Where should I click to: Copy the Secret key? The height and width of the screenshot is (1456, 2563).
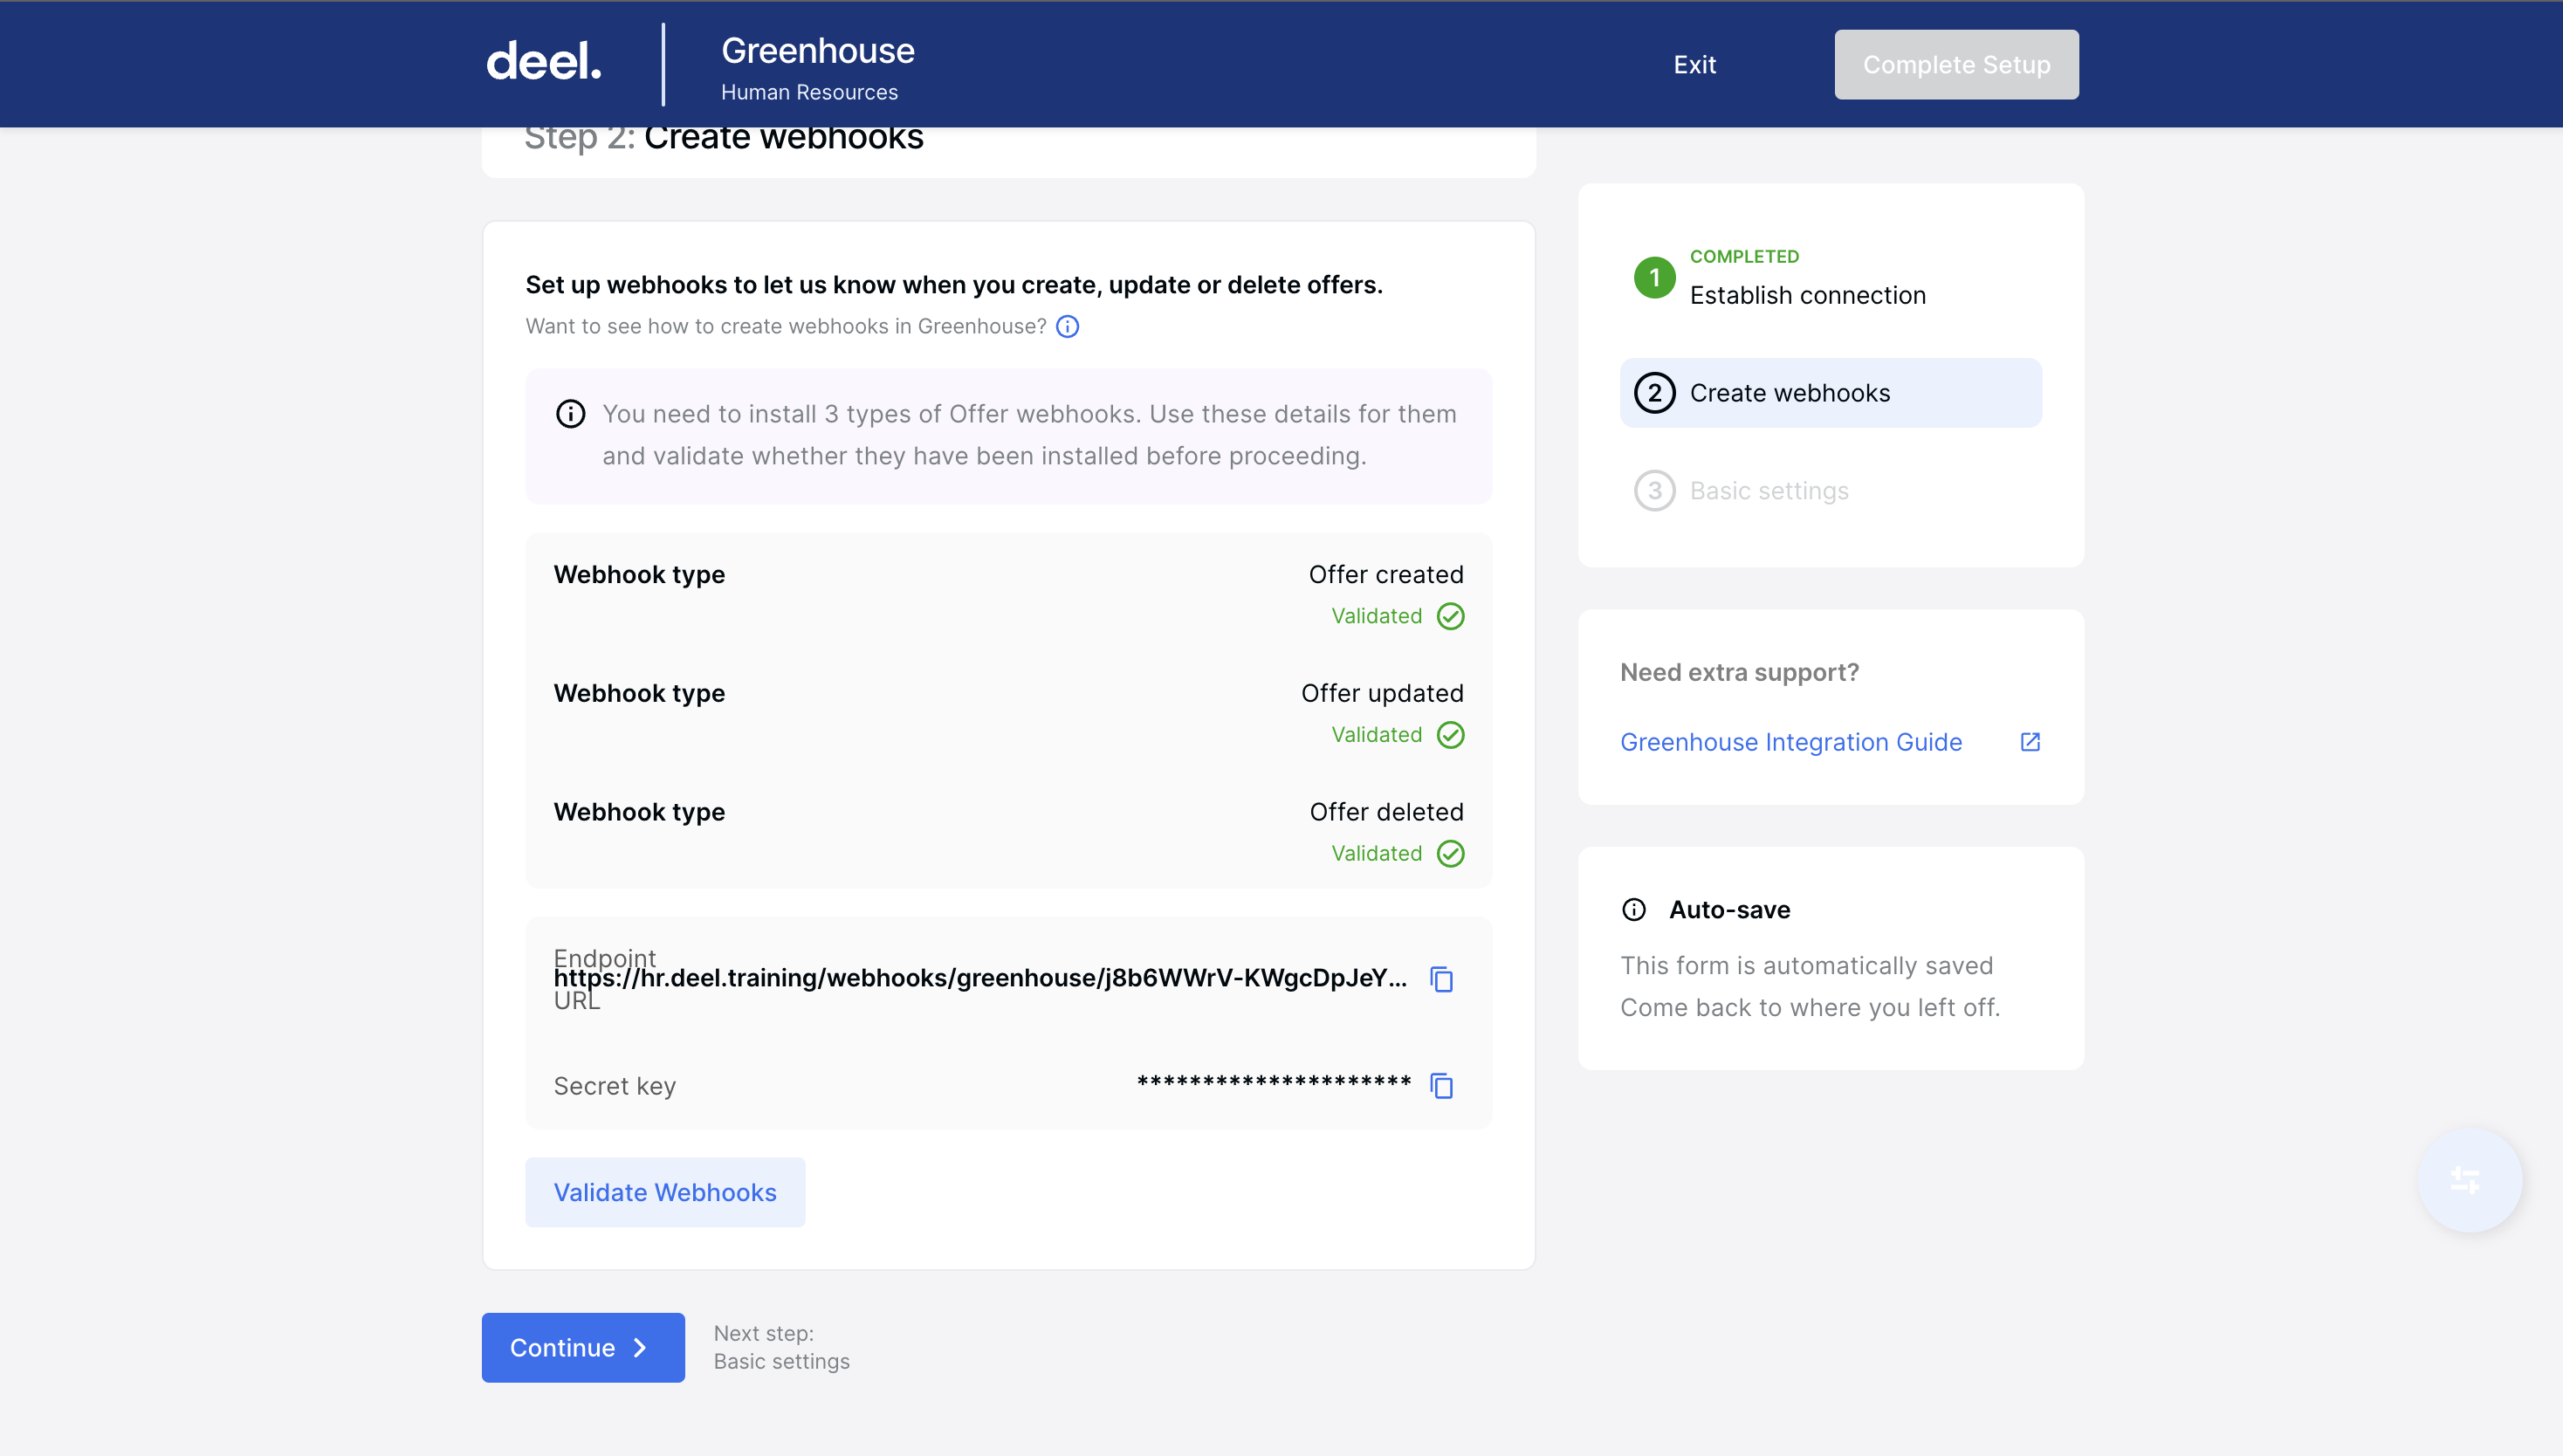(1441, 1086)
